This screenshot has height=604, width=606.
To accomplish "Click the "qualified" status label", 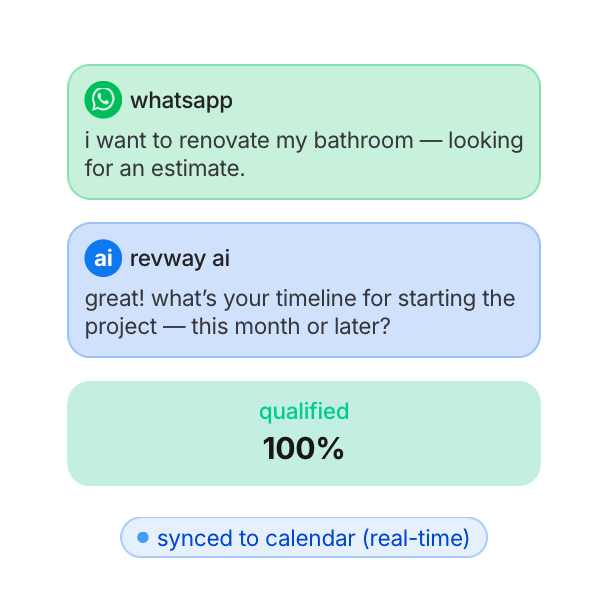I will [304, 411].
